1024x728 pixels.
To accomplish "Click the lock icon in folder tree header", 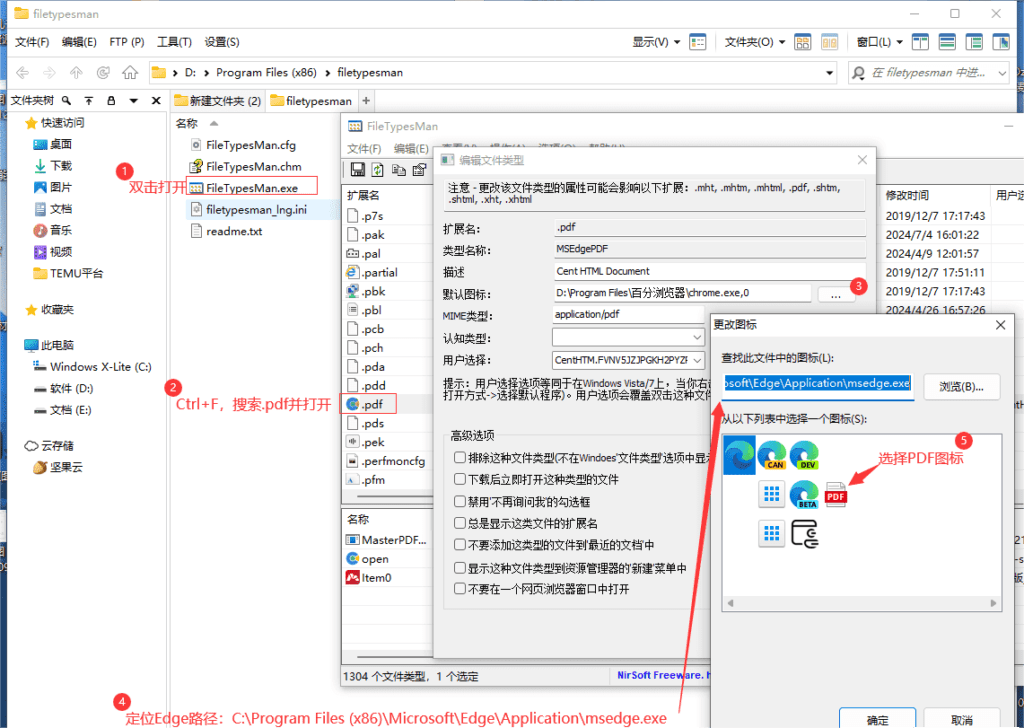I will (111, 101).
